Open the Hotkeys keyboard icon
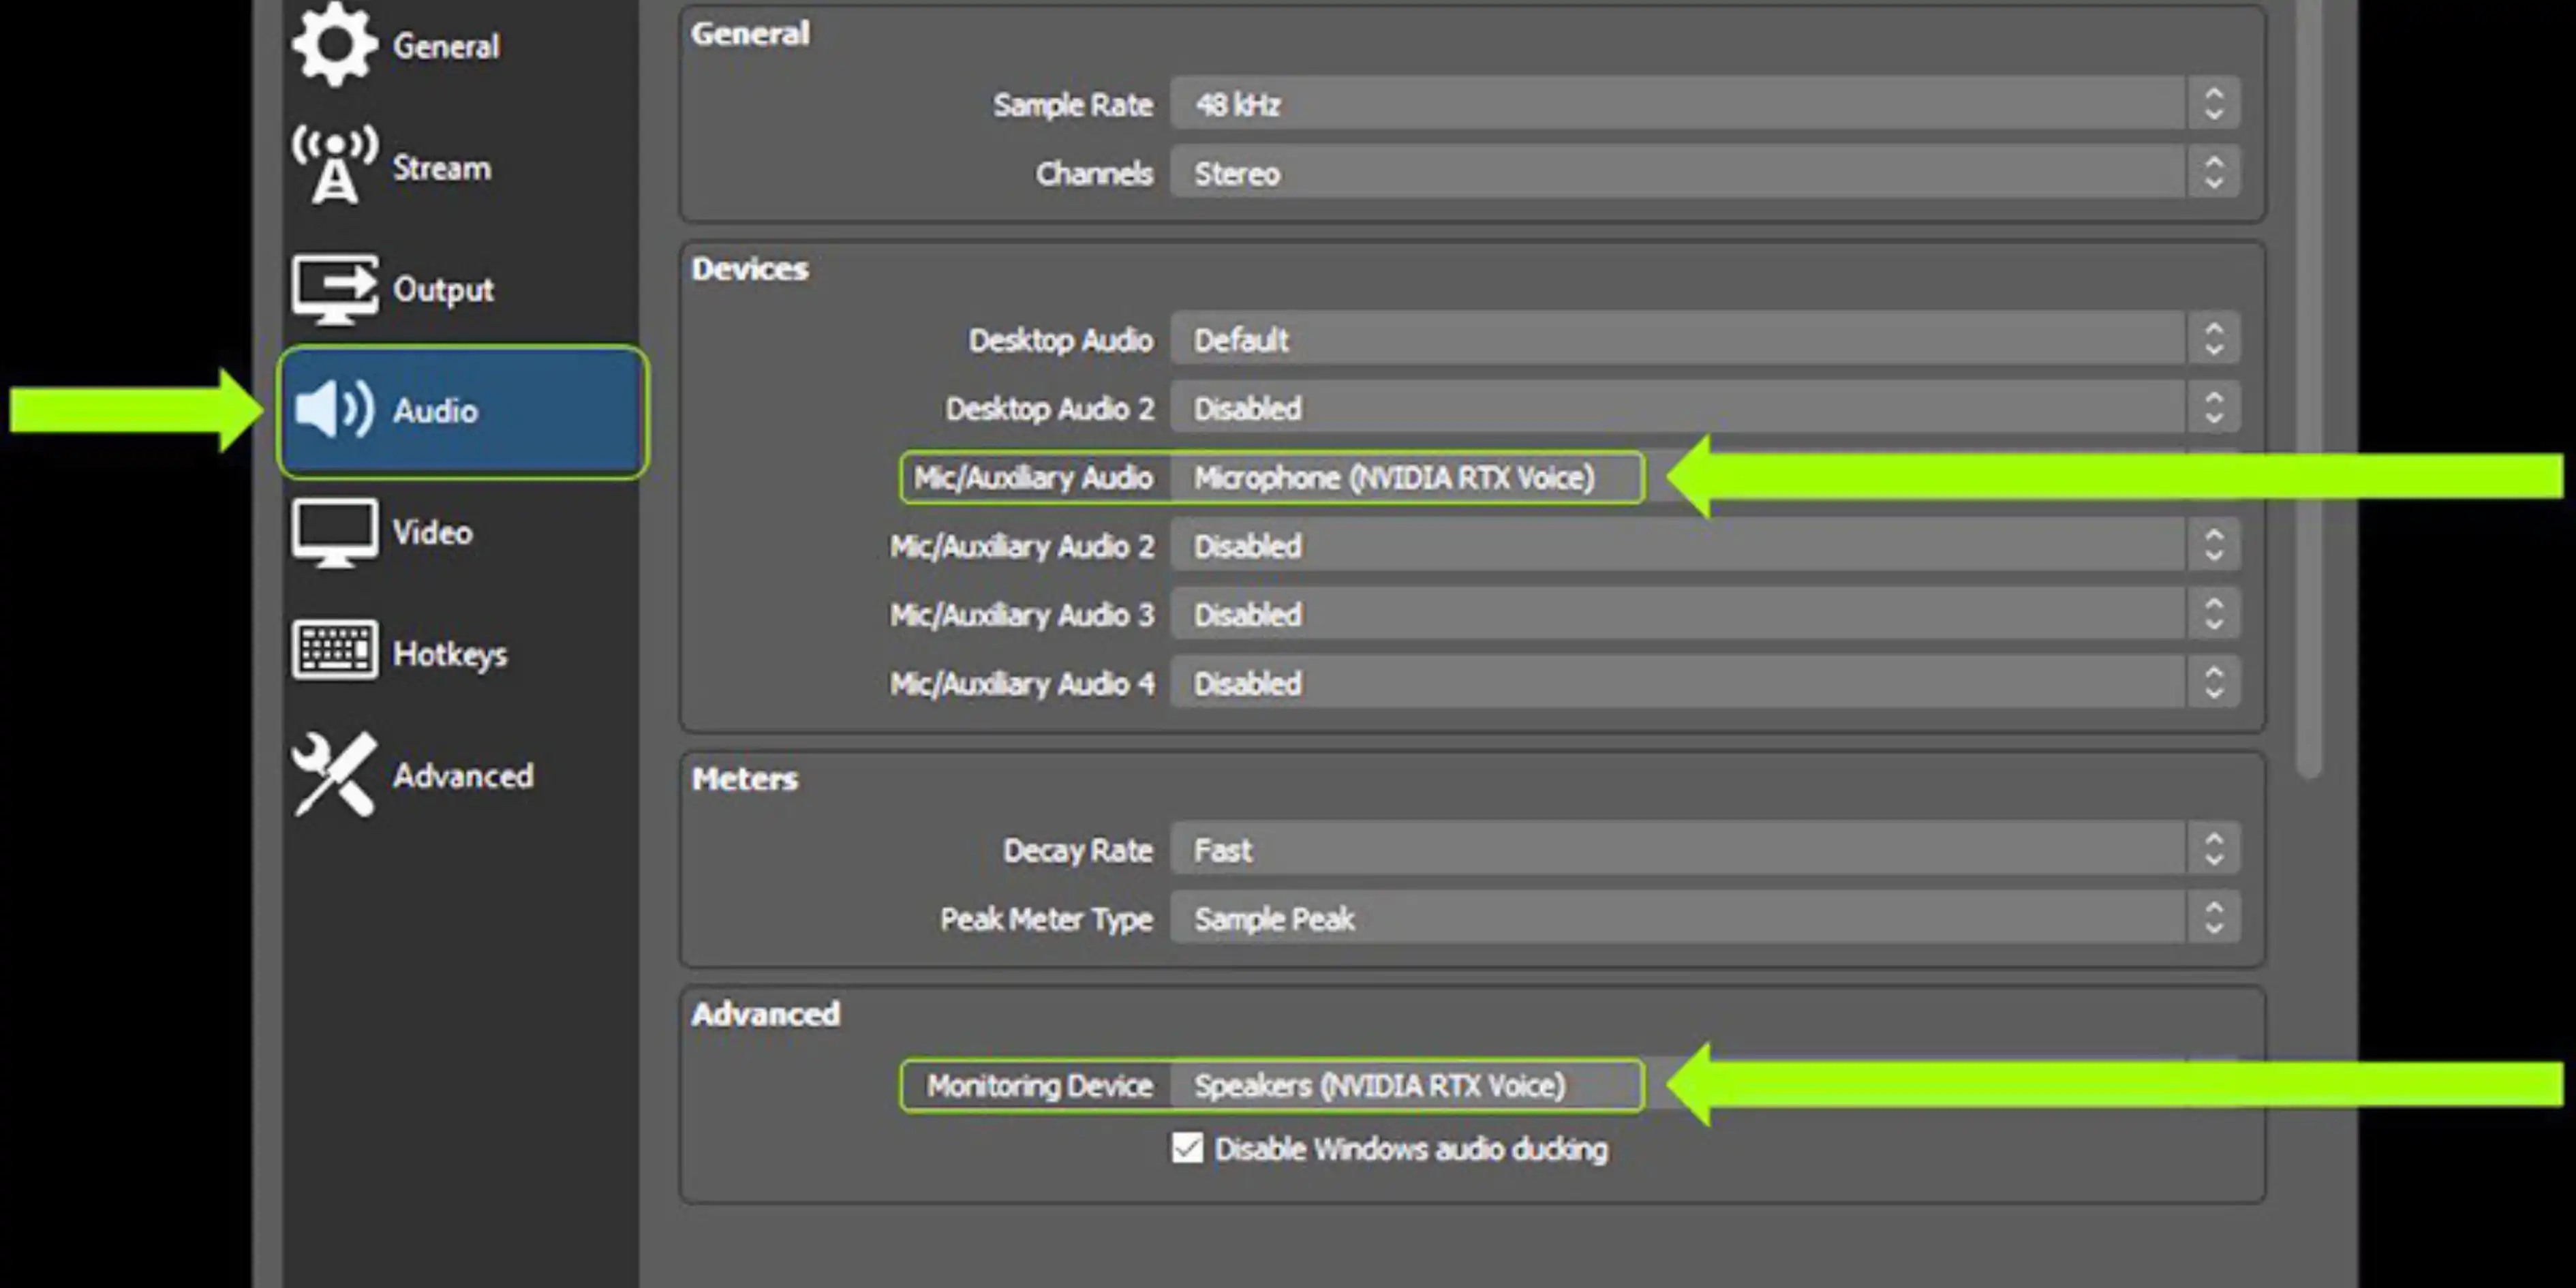This screenshot has height=1288, width=2576. [x=334, y=651]
